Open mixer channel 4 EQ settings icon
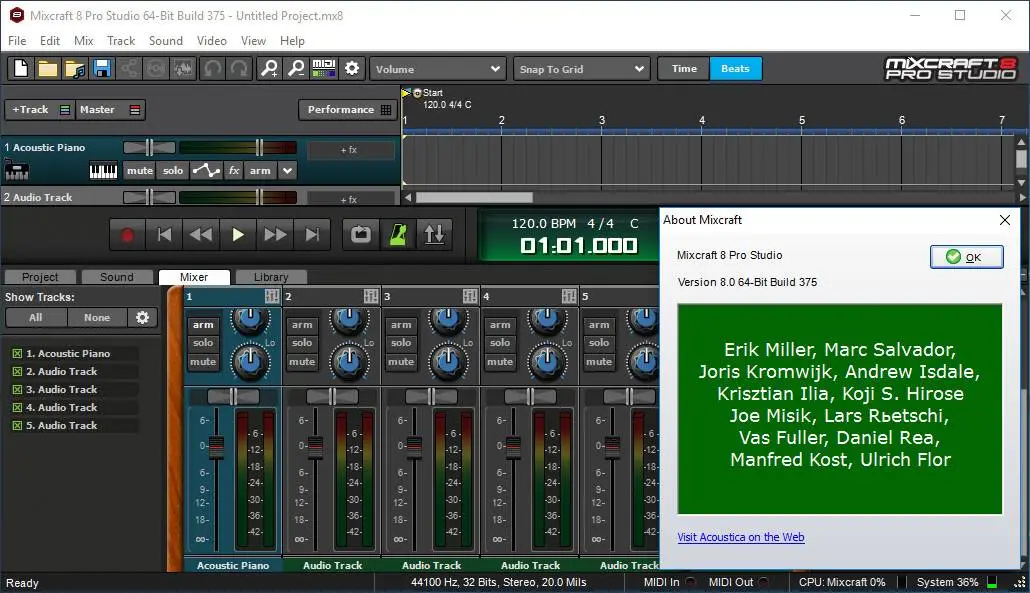 click(x=569, y=296)
